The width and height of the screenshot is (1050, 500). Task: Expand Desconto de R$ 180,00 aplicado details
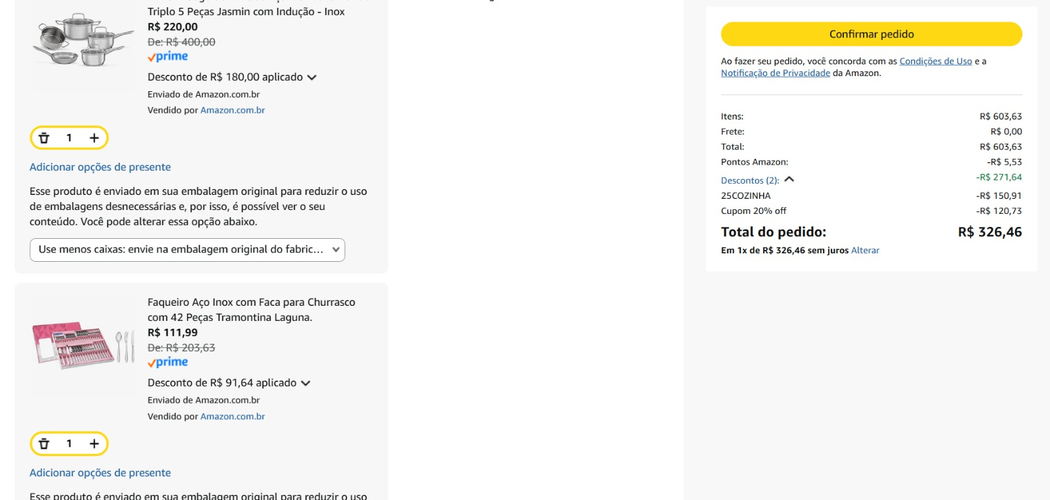coord(232,77)
